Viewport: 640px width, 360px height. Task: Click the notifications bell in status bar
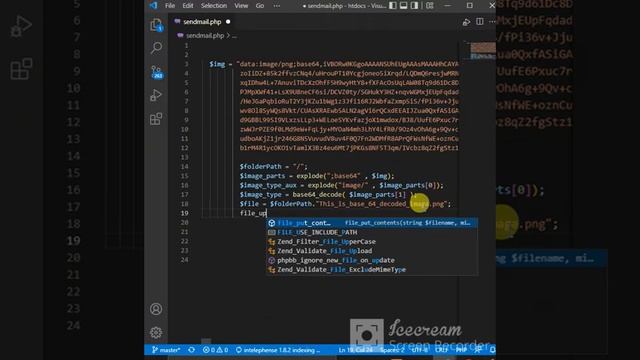492,350
